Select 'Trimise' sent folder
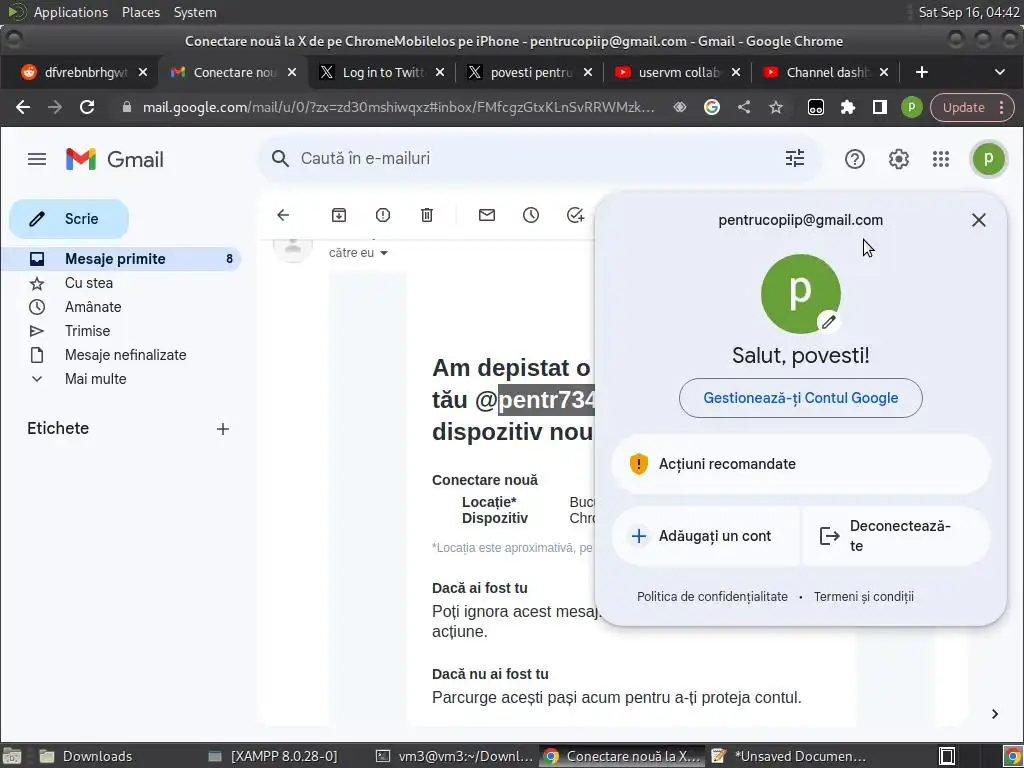 click(x=122, y=331)
